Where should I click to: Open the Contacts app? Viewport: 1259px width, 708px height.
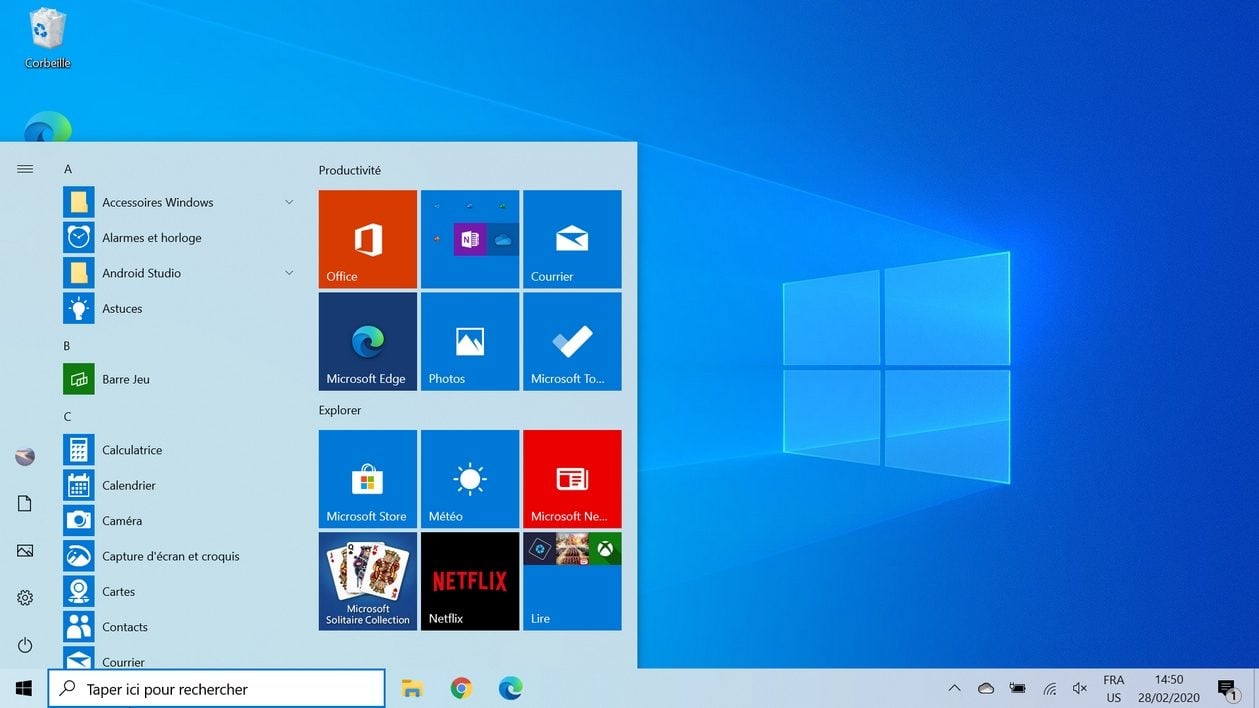180,627
